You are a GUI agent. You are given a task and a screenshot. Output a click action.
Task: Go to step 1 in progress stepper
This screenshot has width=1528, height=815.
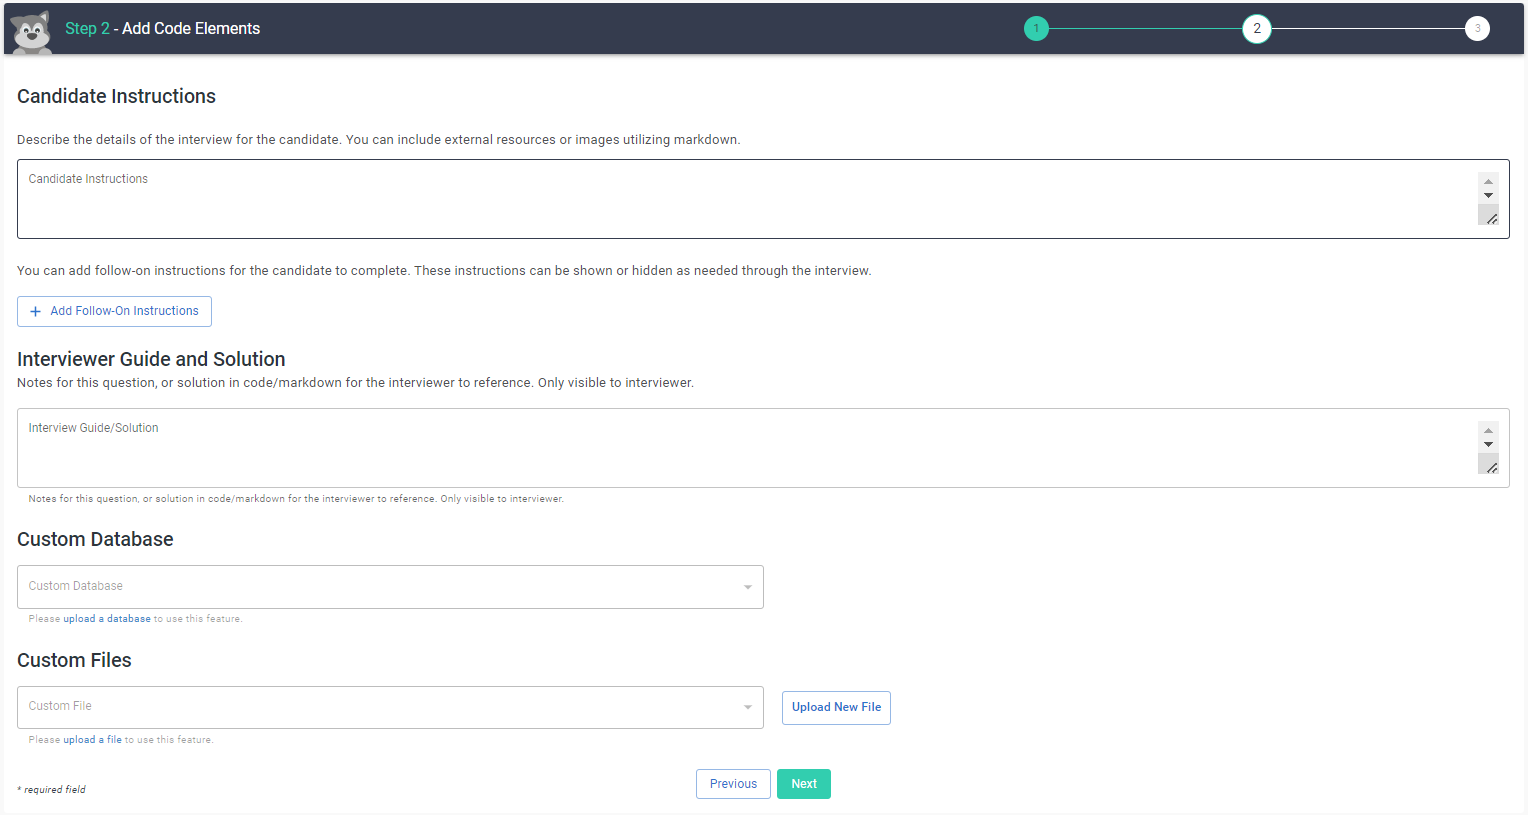coord(1036,29)
